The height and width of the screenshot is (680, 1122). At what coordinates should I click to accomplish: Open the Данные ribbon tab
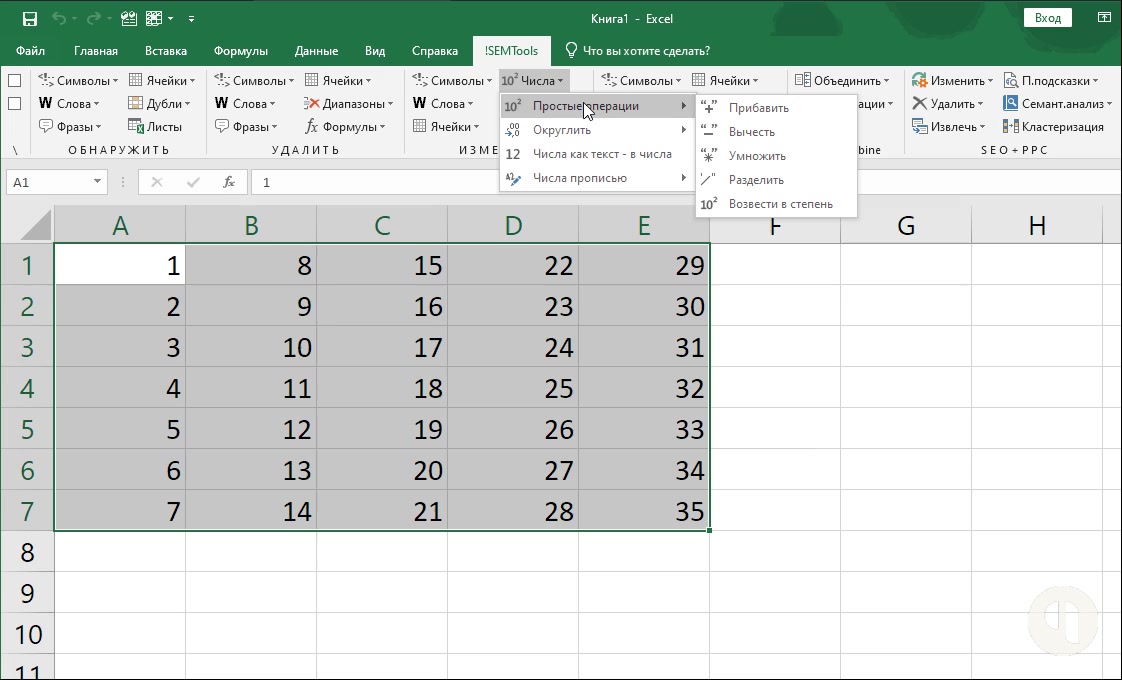coord(315,51)
